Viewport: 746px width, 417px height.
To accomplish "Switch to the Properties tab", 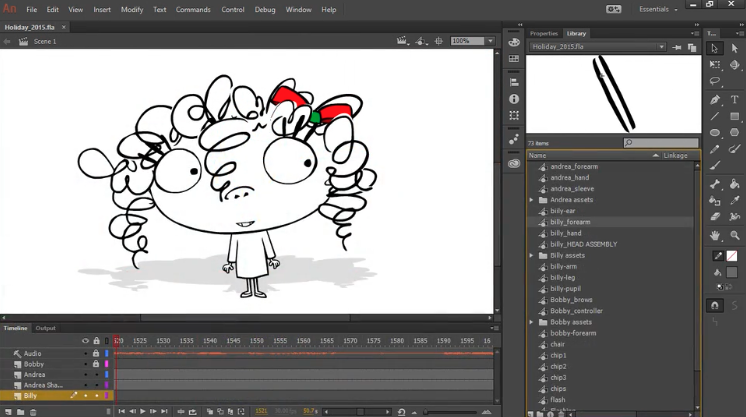I will coord(544,33).
